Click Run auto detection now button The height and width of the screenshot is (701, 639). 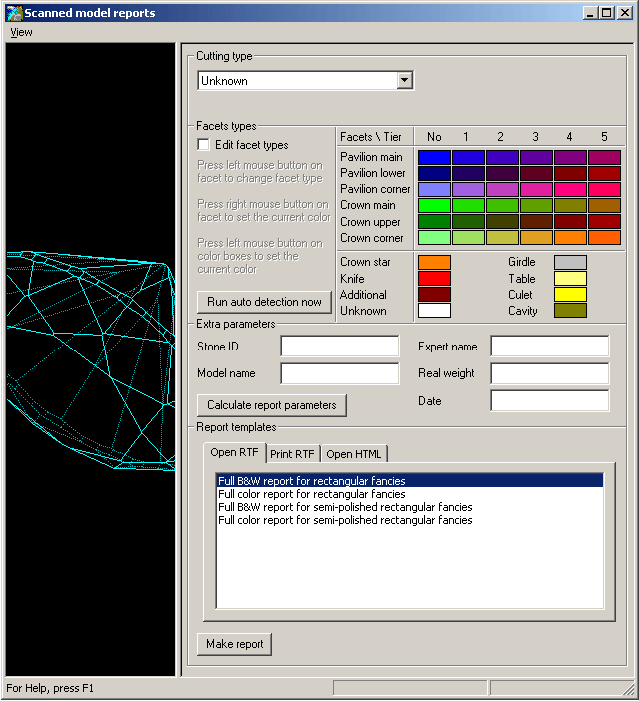(x=264, y=302)
